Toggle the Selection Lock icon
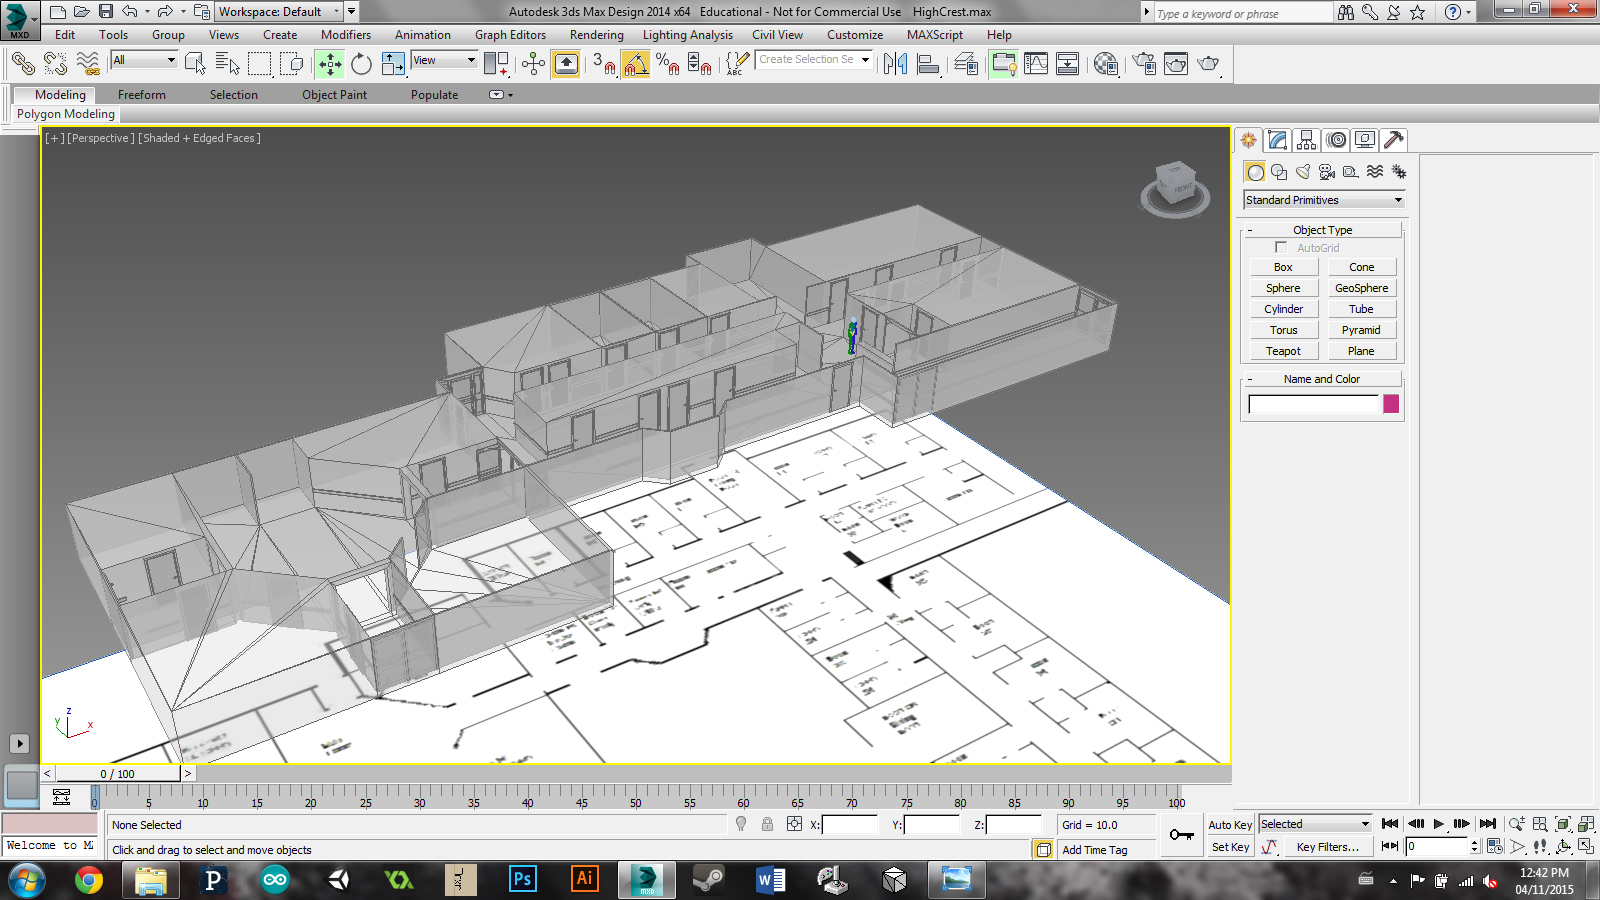This screenshot has height=900, width=1600. 767,824
